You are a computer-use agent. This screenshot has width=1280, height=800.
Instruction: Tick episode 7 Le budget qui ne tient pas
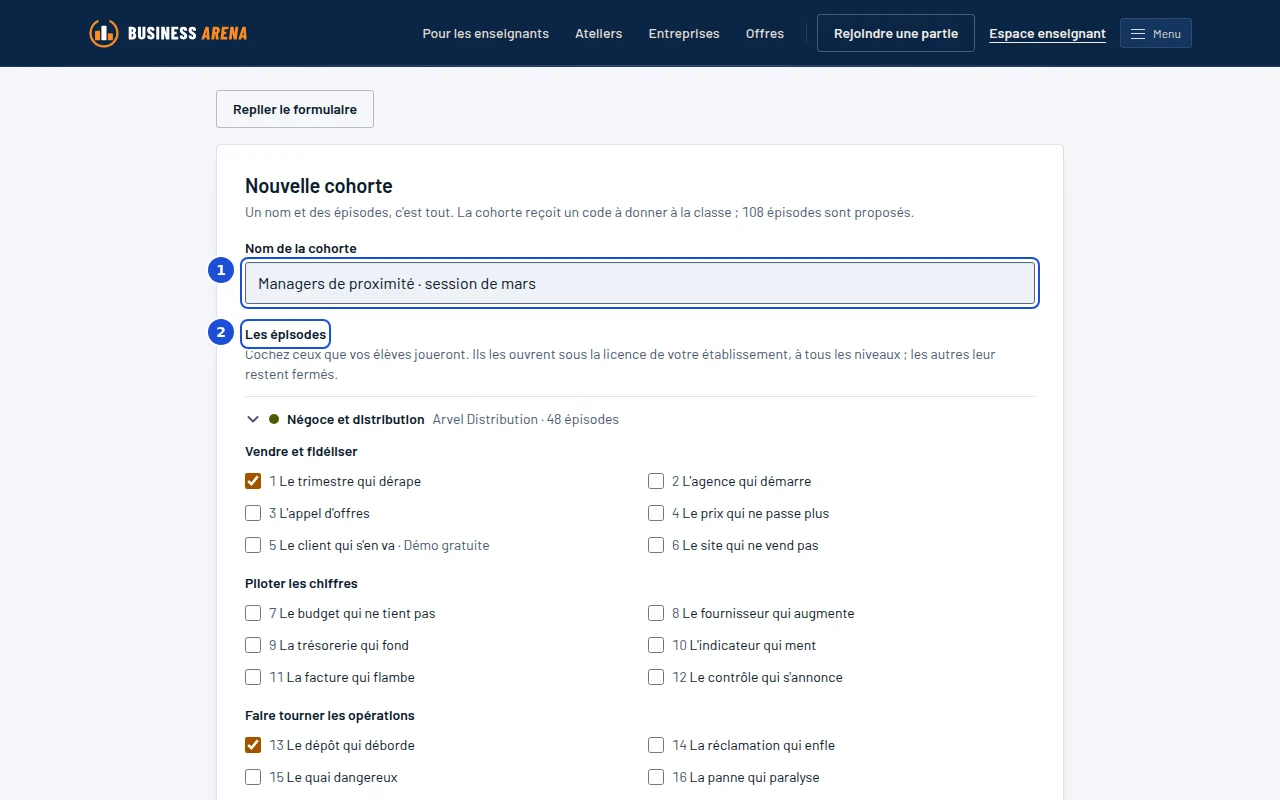click(x=253, y=613)
